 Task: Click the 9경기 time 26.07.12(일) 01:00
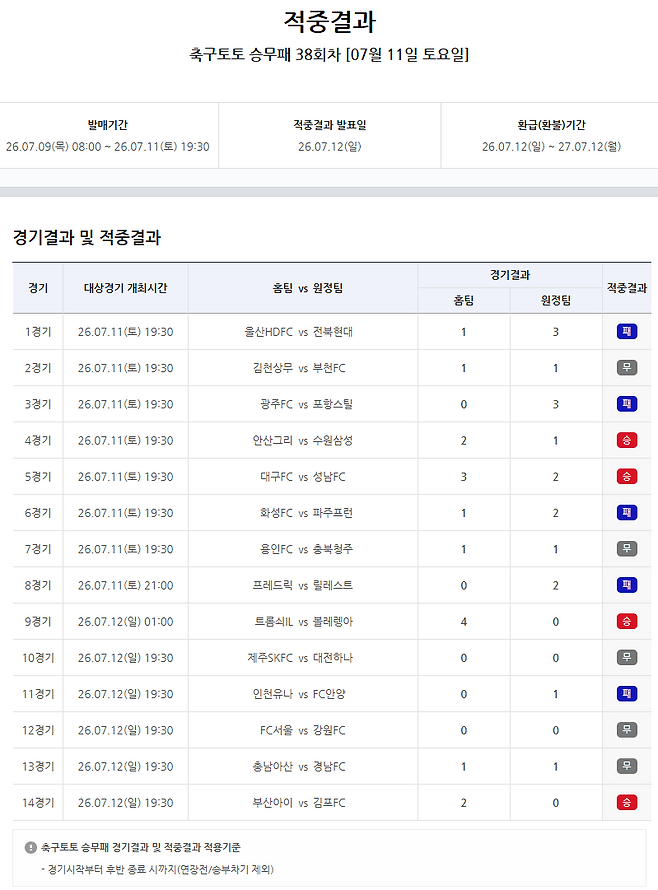tap(125, 622)
